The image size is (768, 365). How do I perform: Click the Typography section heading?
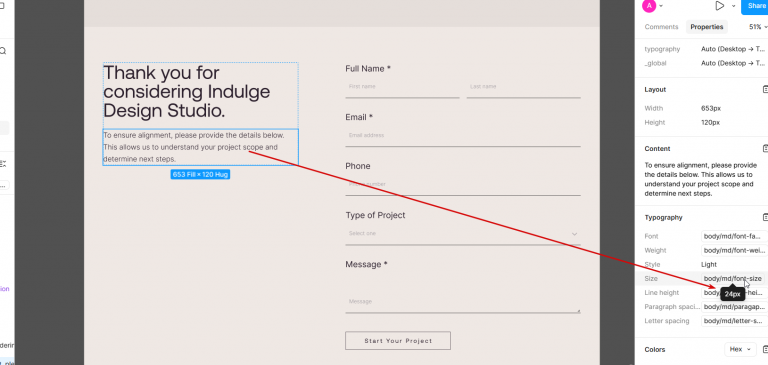[x=663, y=217]
